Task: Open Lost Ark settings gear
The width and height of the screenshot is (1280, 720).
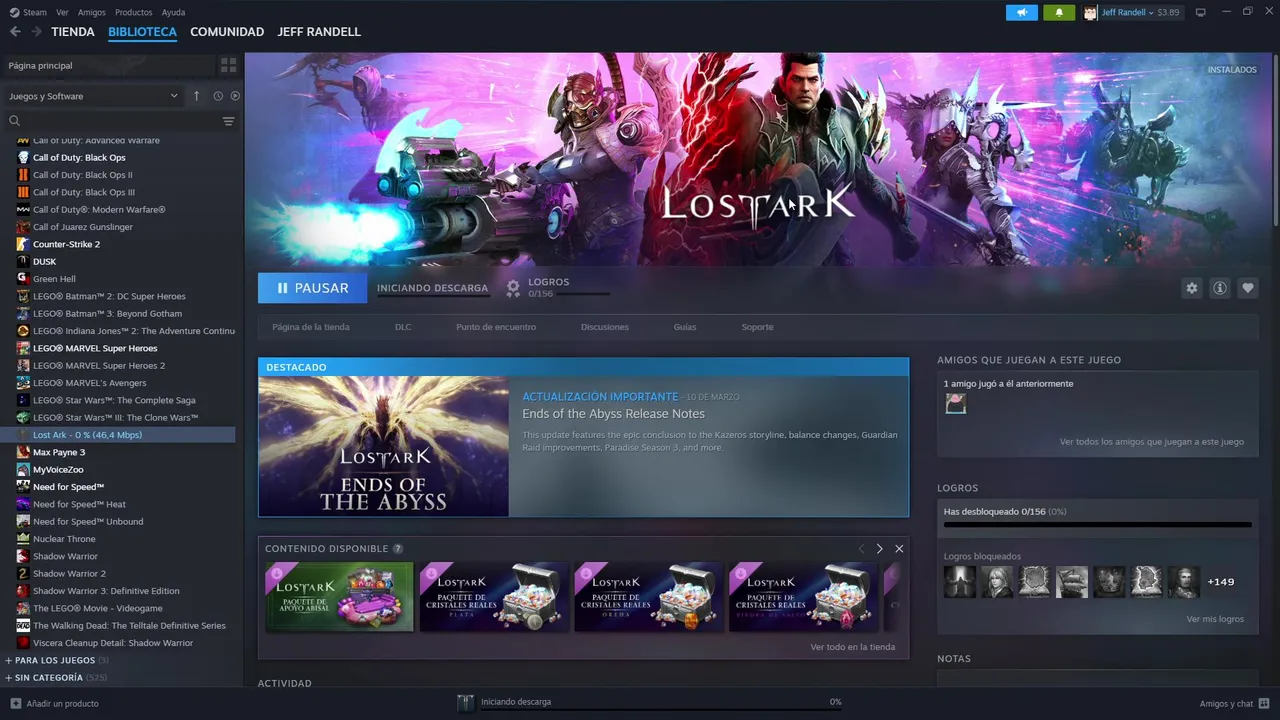Action: point(1191,288)
